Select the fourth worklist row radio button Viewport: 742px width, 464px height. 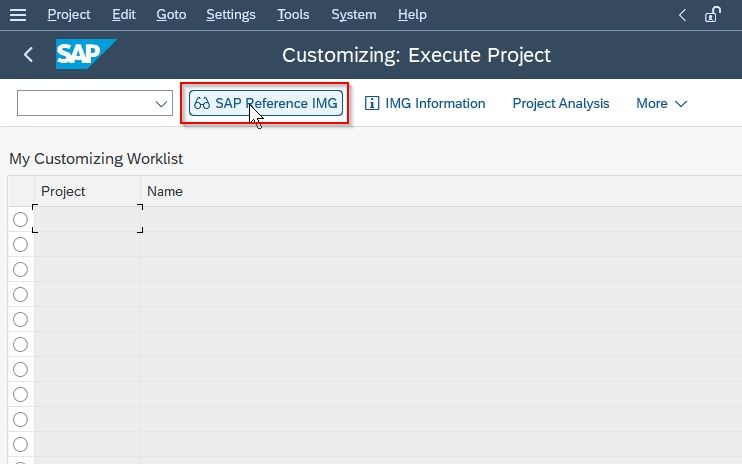[20, 295]
